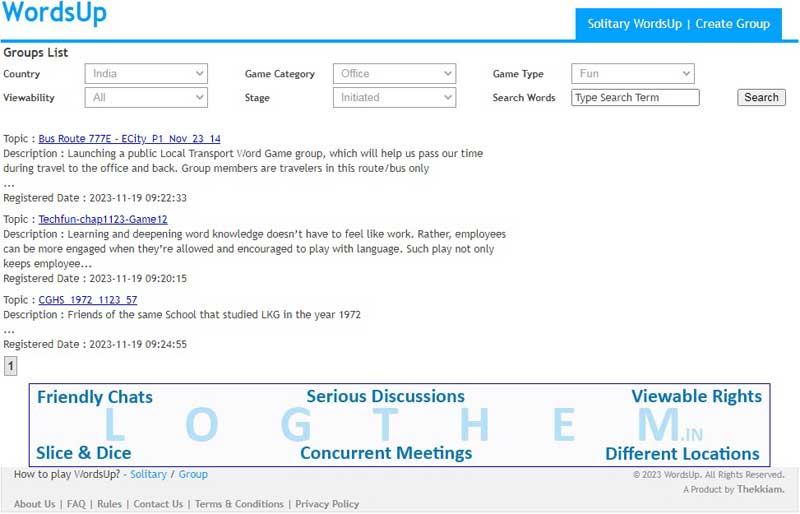Open the About Us footer link
800x514 pixels.
pyautogui.click(x=35, y=504)
